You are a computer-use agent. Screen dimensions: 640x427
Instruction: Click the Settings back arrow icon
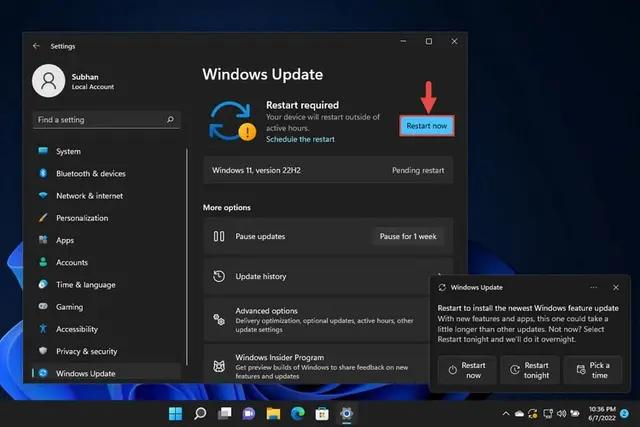point(36,46)
